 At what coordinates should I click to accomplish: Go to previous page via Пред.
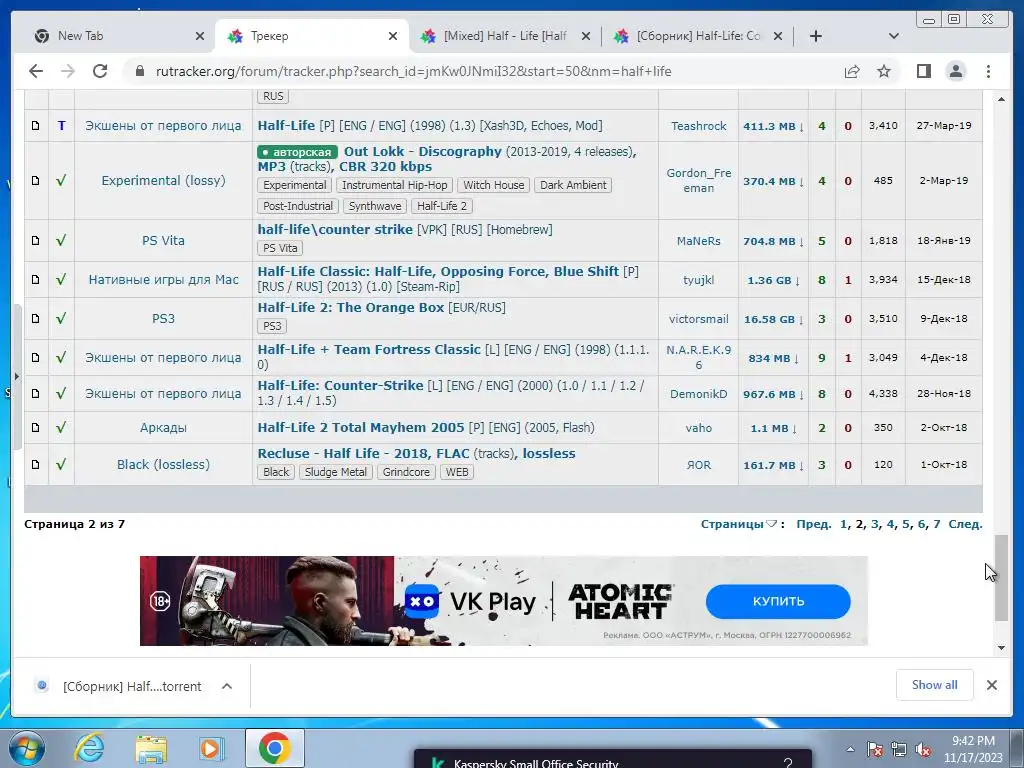[x=813, y=524]
